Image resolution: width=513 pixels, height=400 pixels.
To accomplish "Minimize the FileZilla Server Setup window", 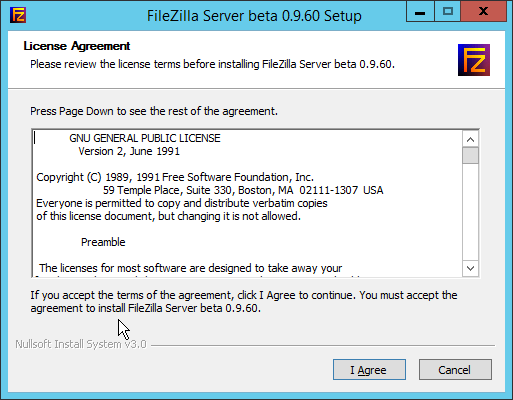I will coord(420,12).
